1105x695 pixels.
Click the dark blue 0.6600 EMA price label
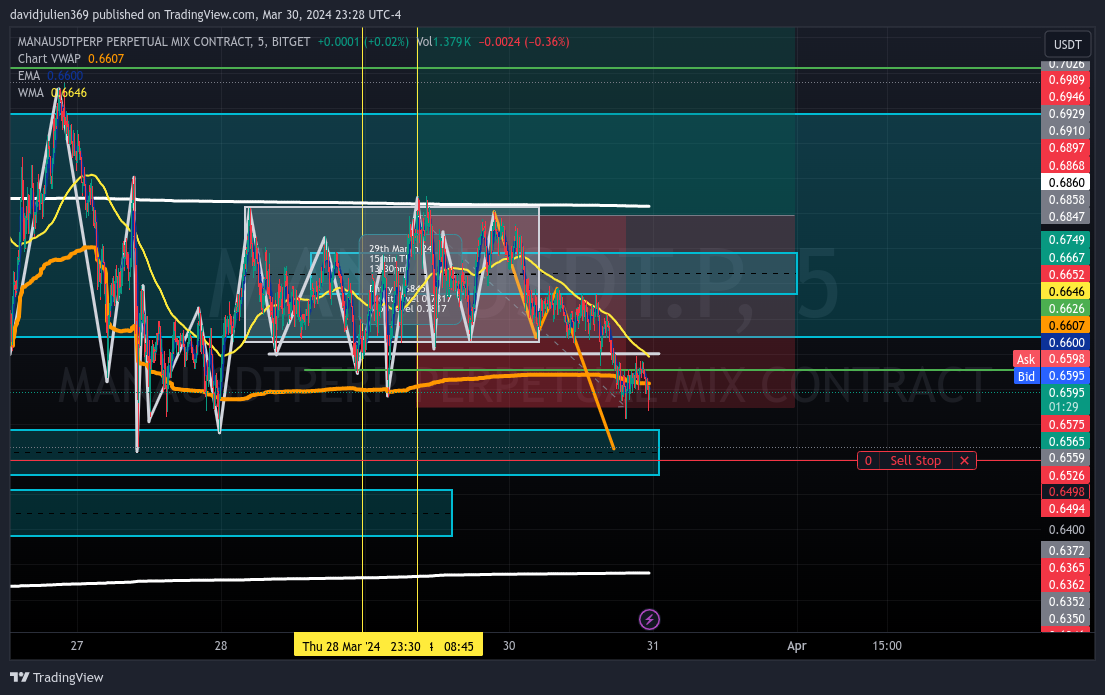(1066, 342)
